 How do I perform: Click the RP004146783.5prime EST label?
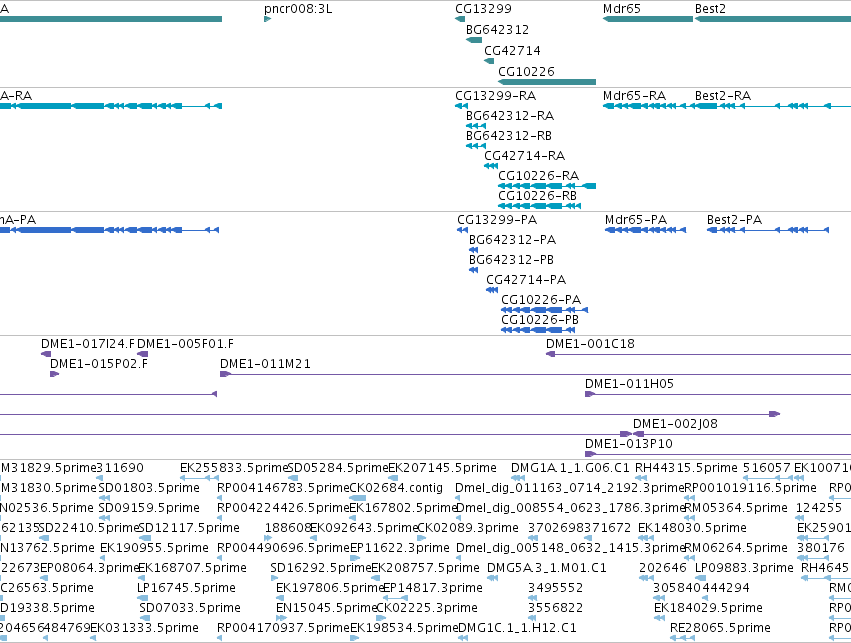tap(283, 489)
